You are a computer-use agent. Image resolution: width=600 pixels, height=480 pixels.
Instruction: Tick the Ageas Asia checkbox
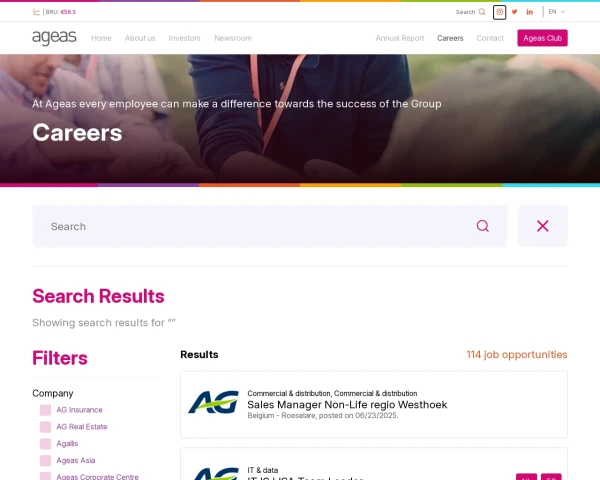46,460
